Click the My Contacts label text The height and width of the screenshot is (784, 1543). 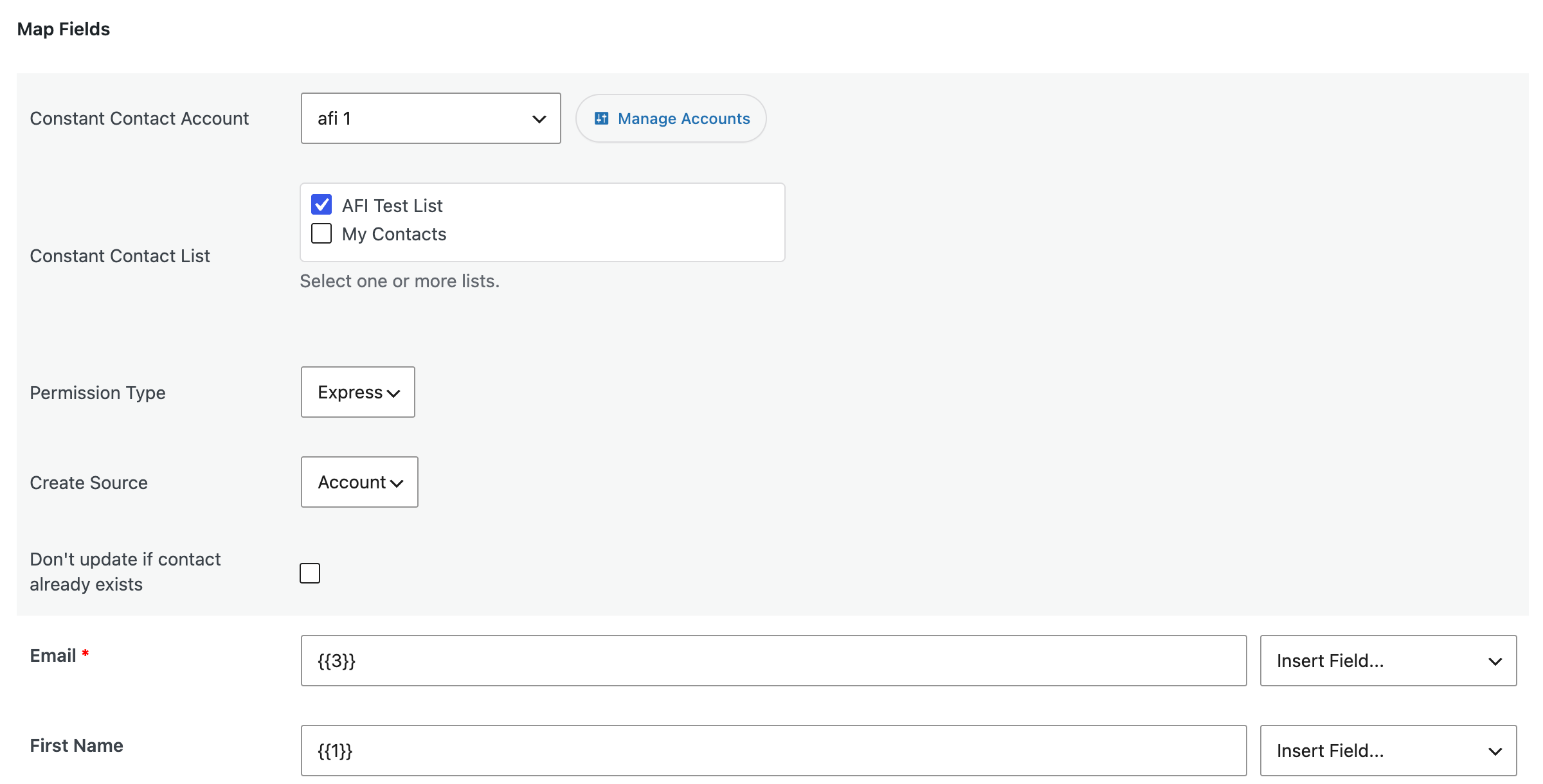click(394, 234)
